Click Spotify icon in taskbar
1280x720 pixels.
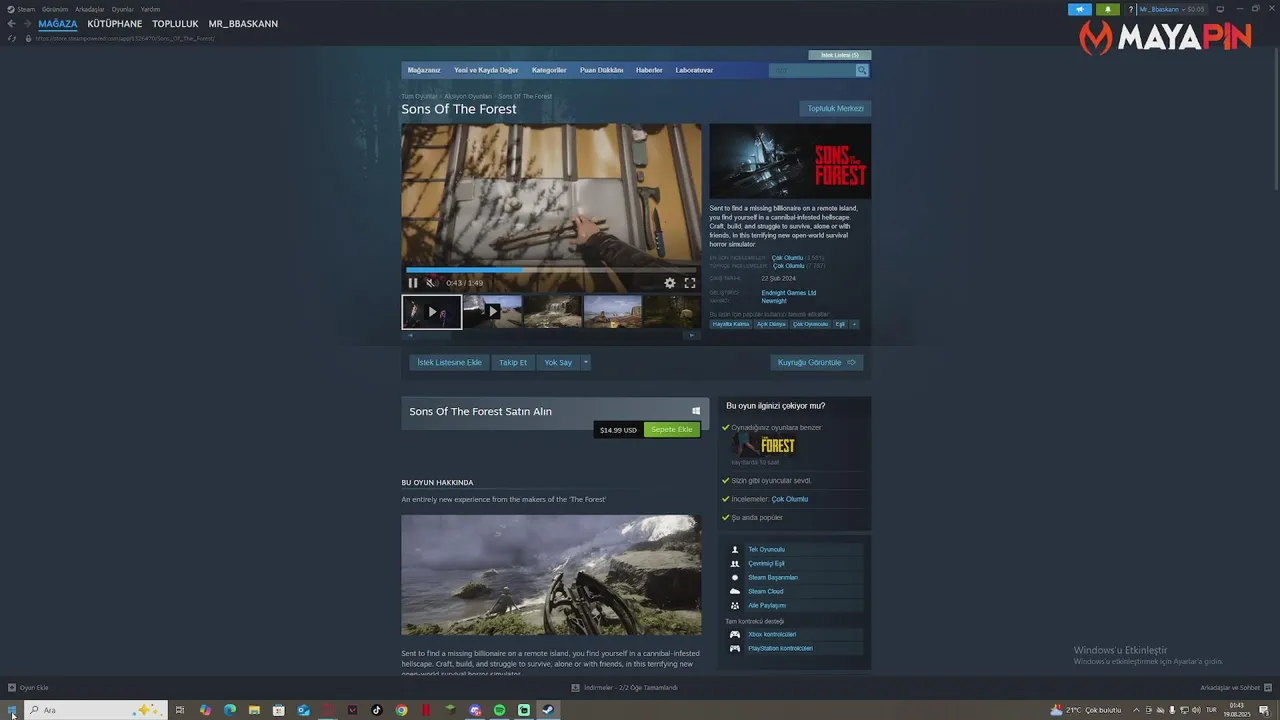(x=499, y=710)
